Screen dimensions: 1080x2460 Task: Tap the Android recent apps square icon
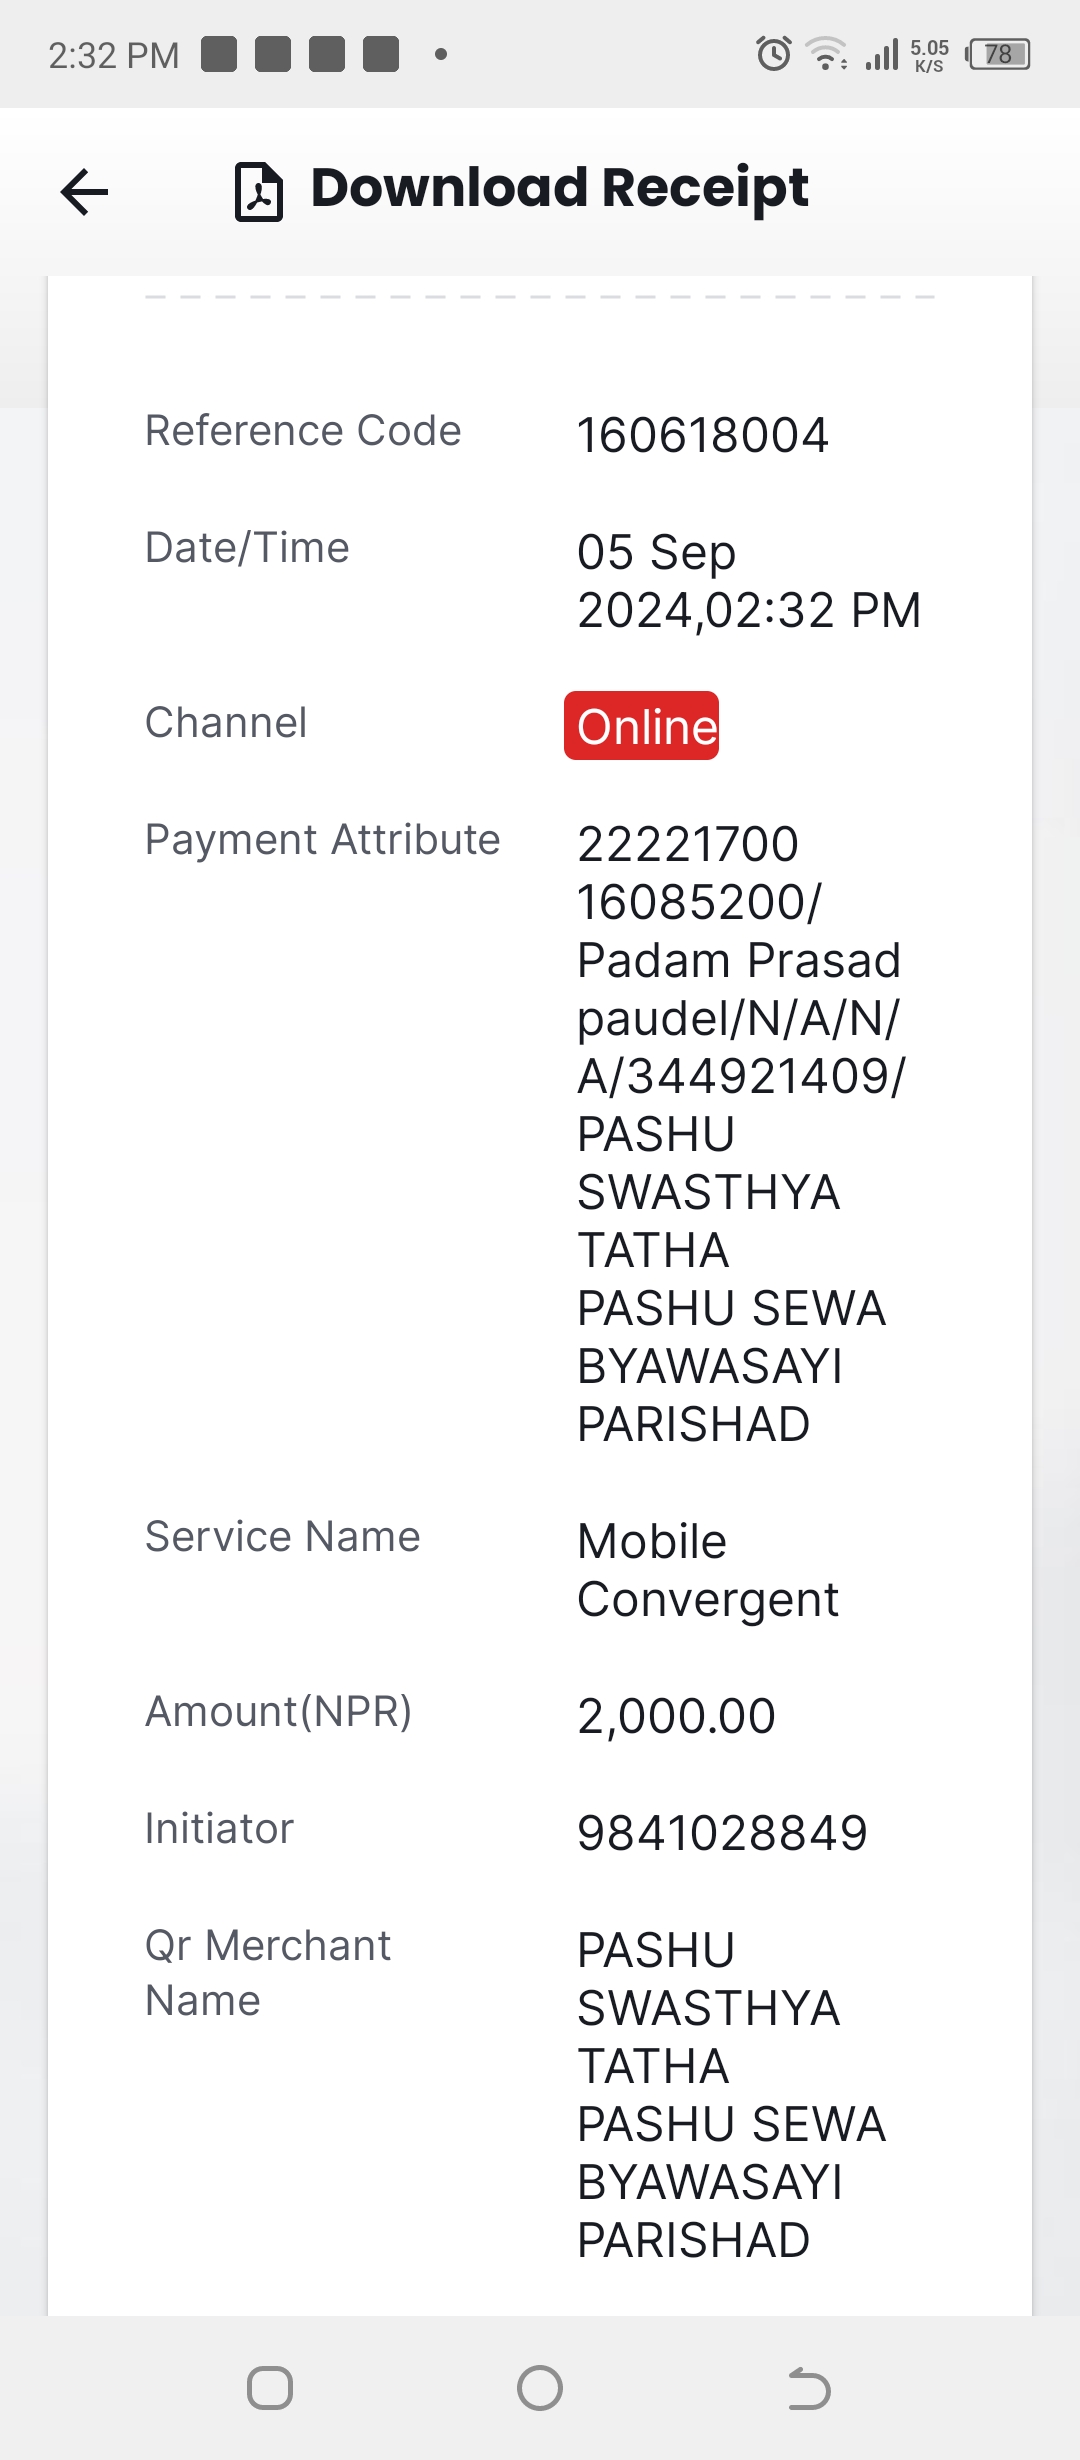pyautogui.click(x=270, y=2388)
